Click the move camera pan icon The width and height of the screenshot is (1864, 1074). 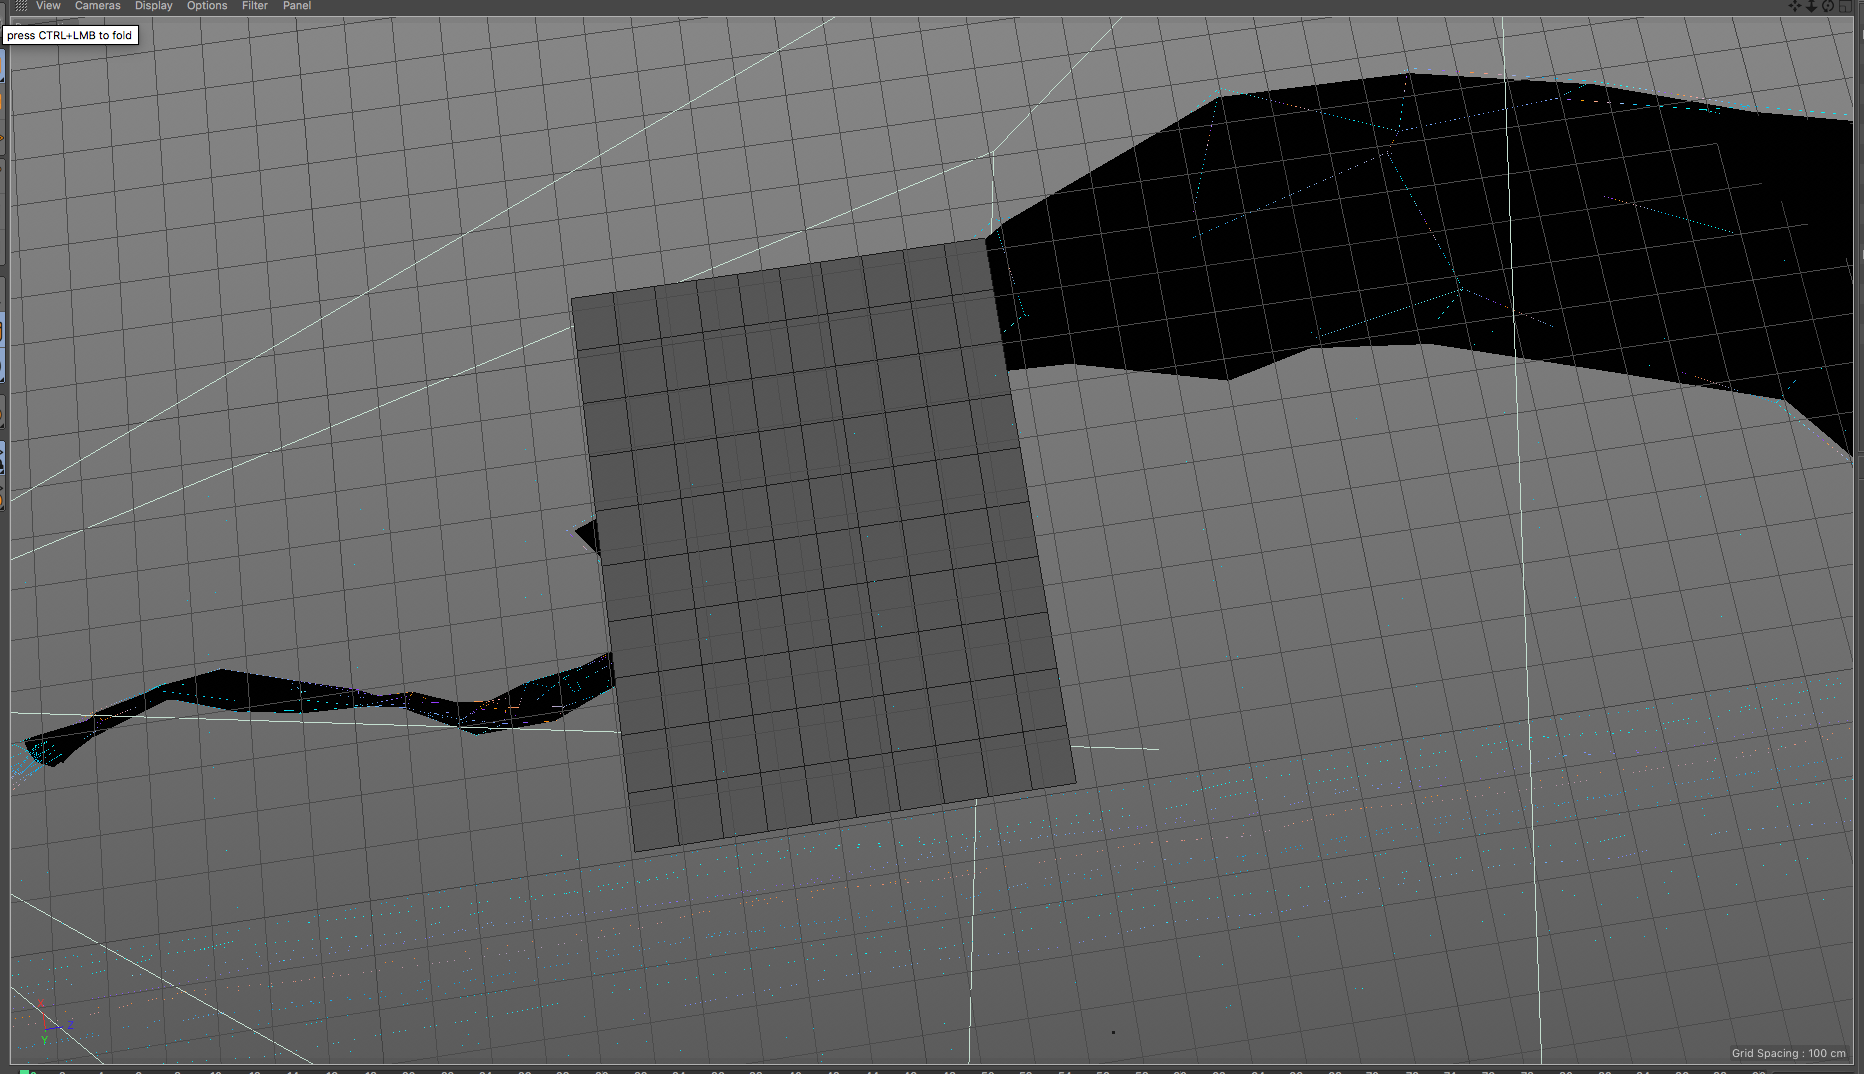click(1795, 6)
